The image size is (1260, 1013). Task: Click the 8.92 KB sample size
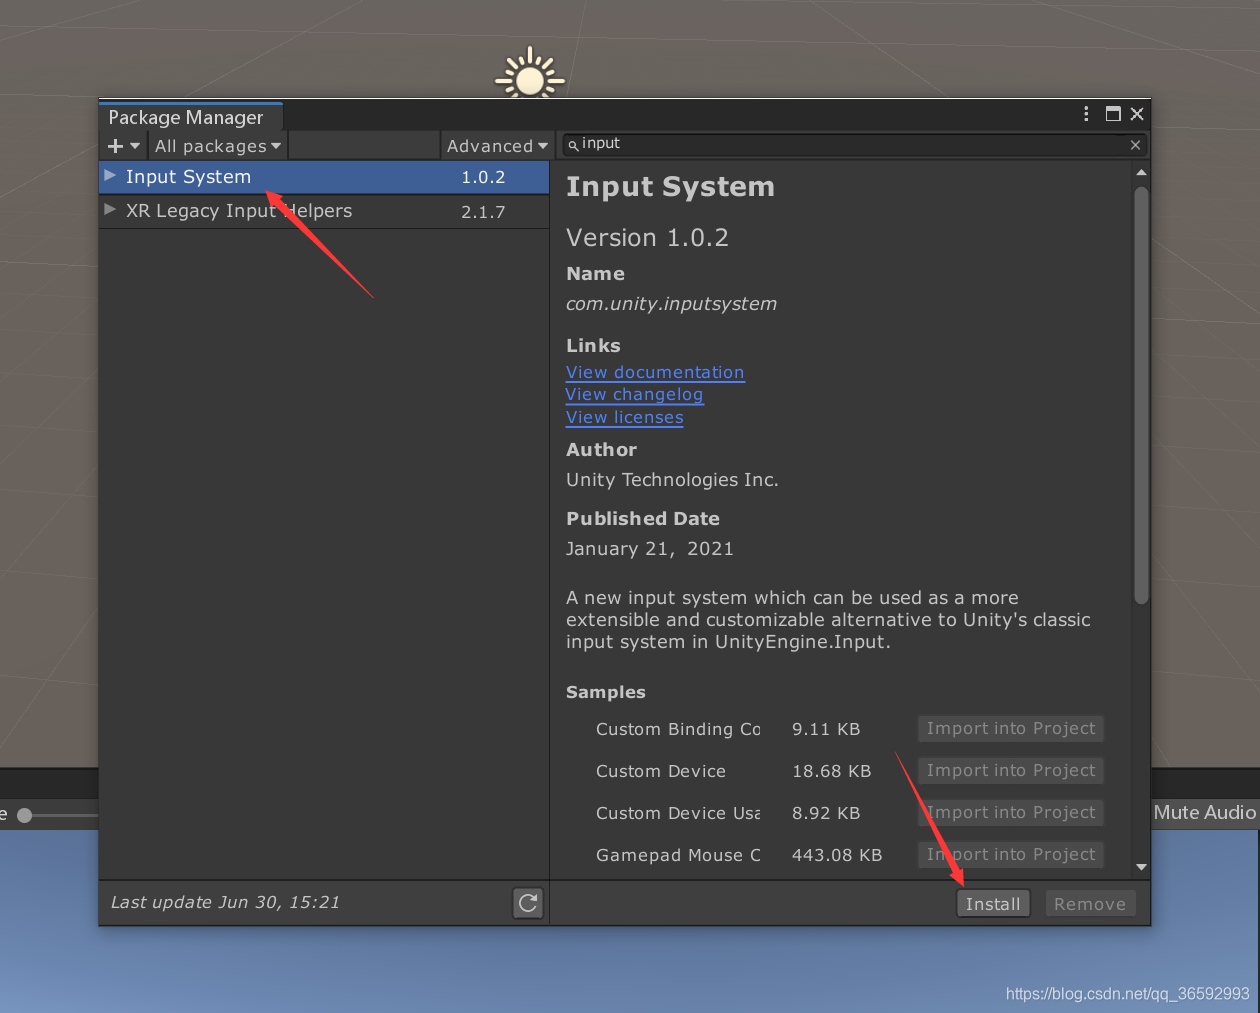pyautogui.click(x=826, y=813)
